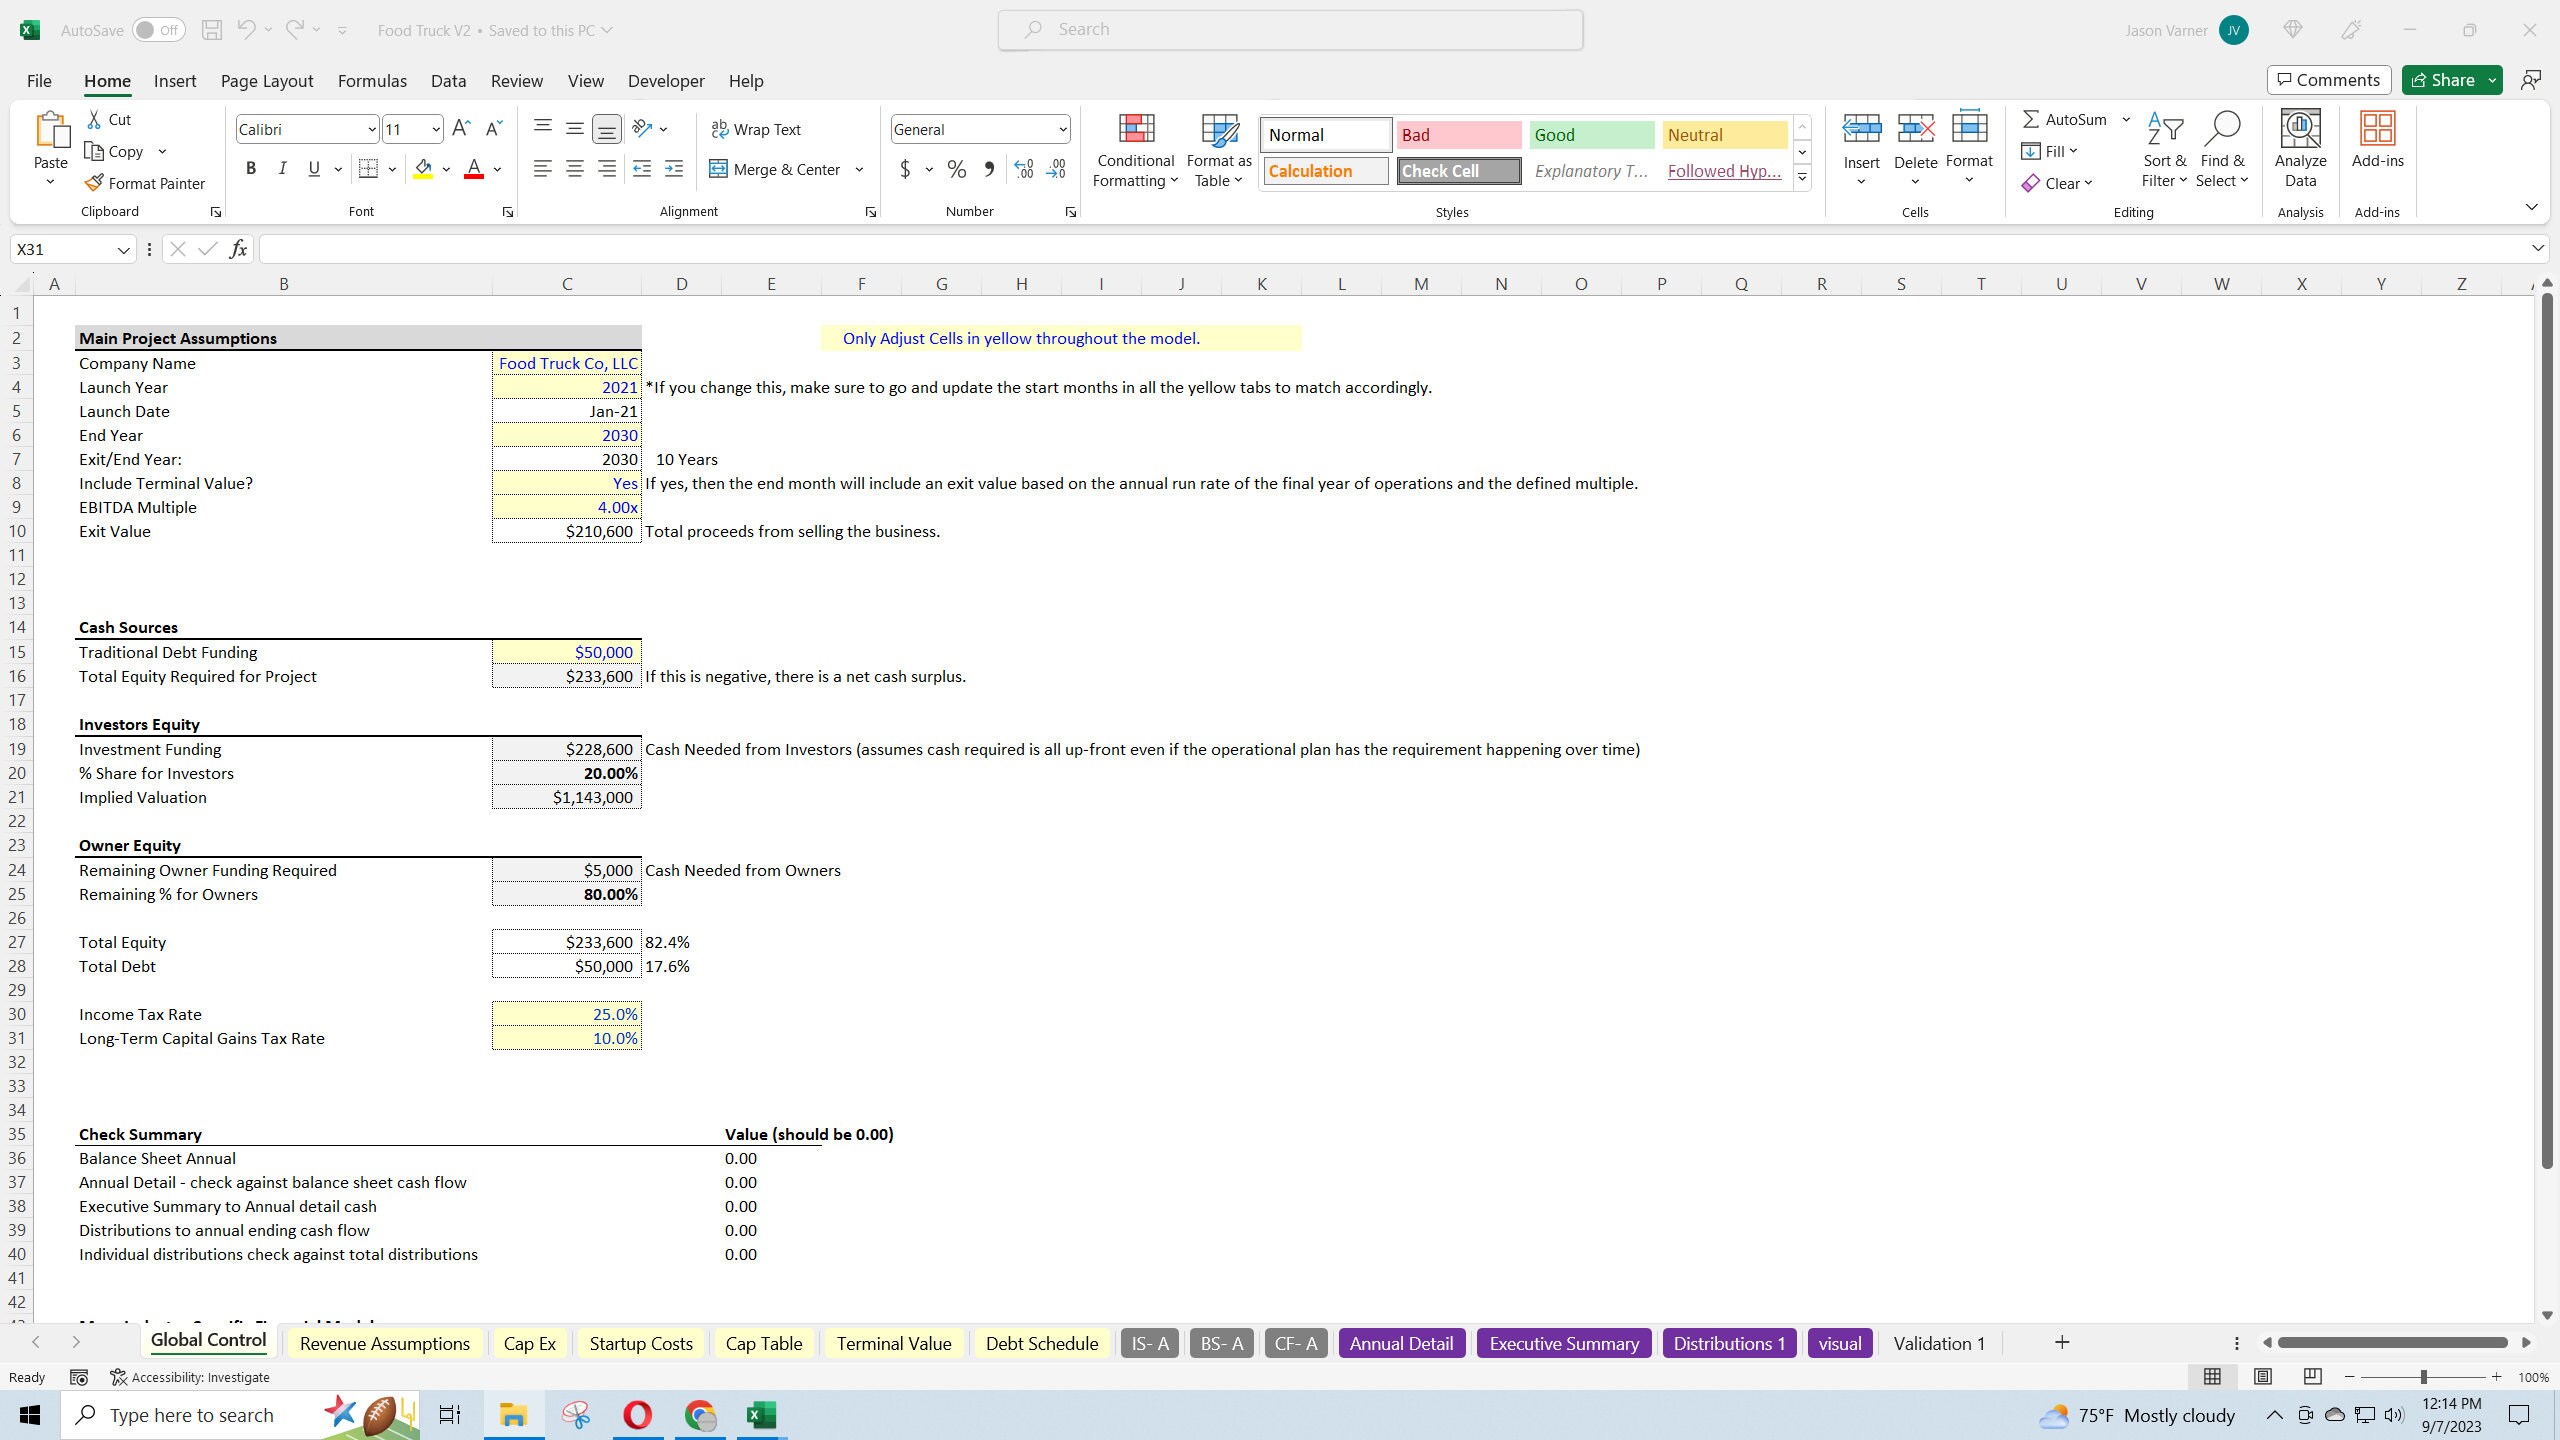Apply Bold formatting
Image resolution: width=2560 pixels, height=1440 pixels.
click(251, 169)
